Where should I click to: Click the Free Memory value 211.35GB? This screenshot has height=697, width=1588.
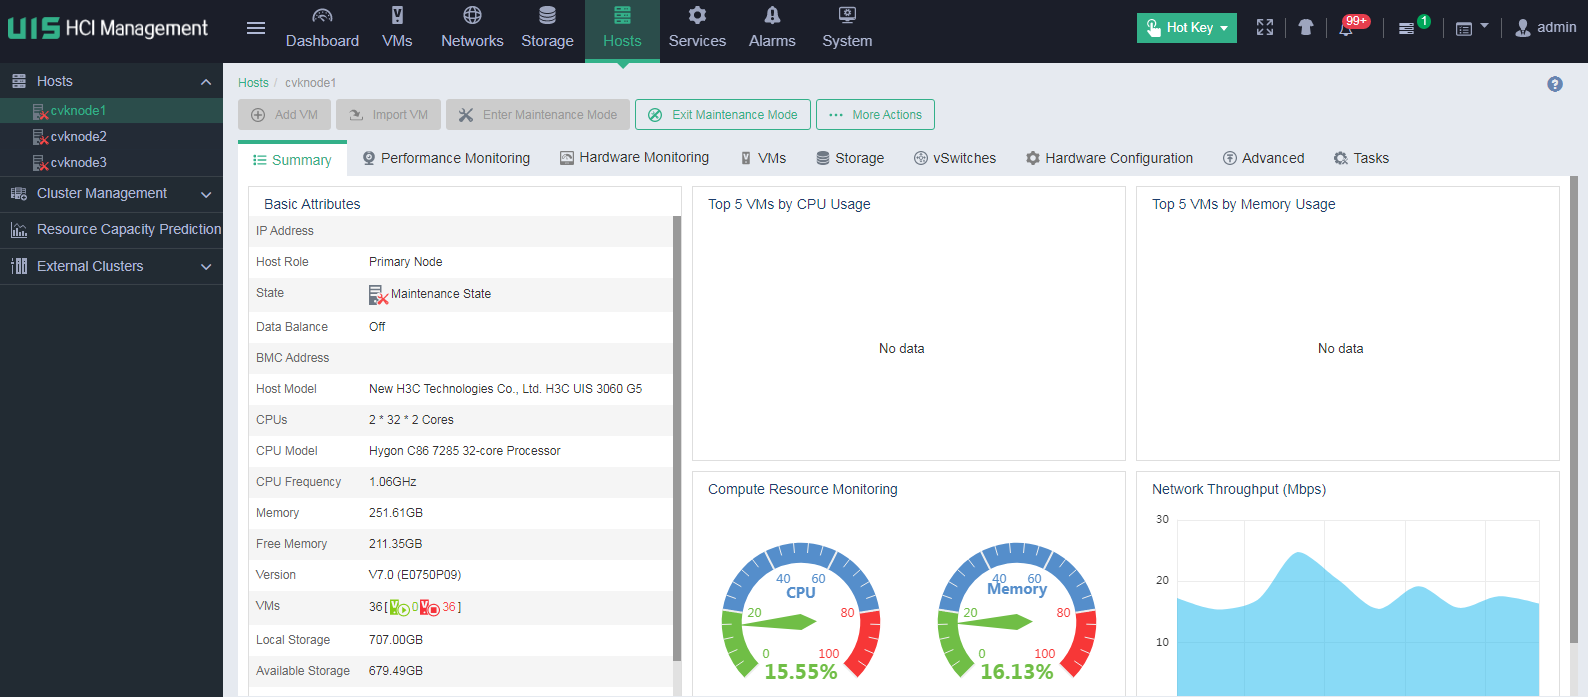point(396,545)
